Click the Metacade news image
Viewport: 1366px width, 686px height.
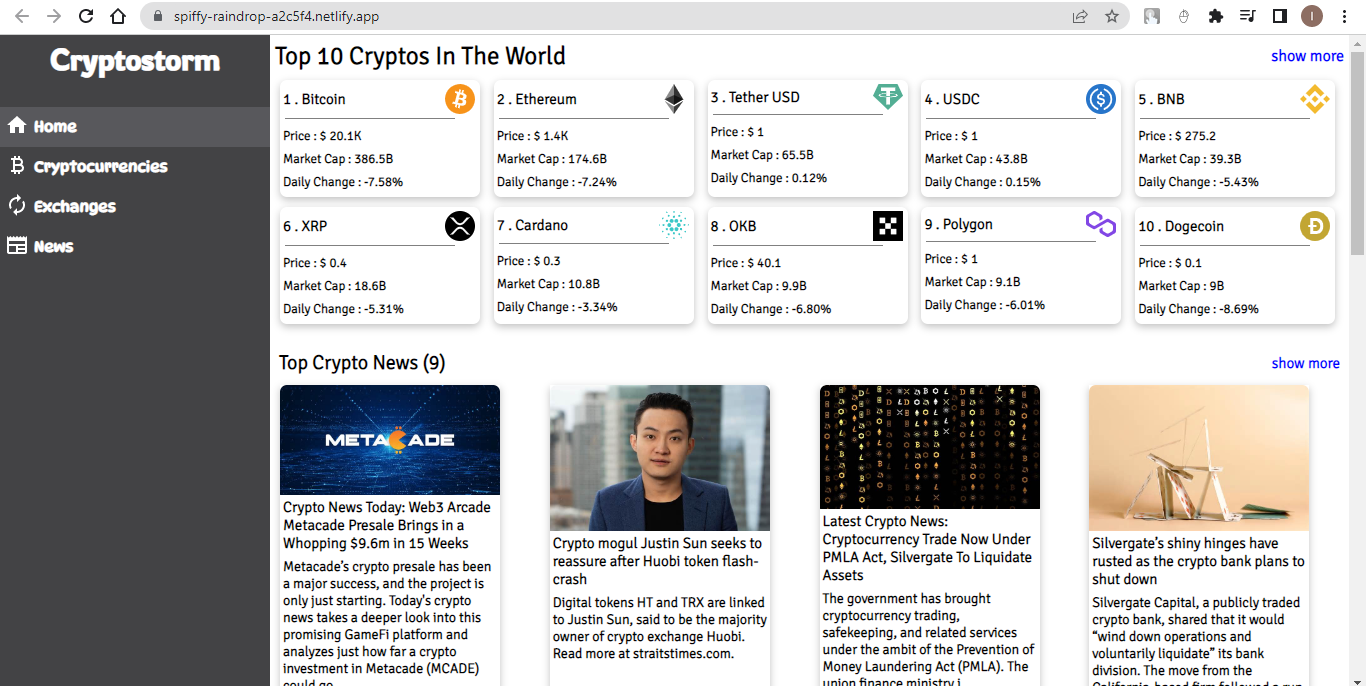390,440
